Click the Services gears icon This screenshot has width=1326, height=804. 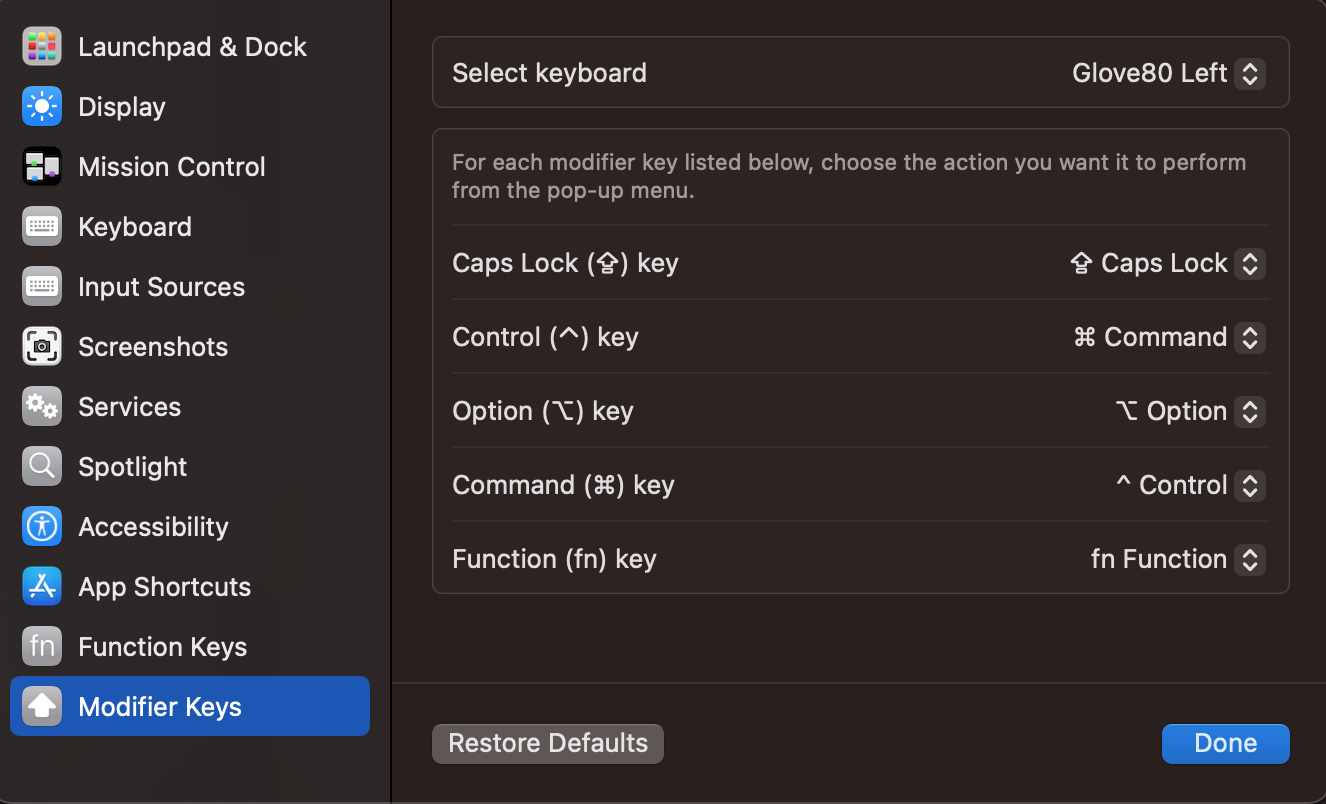coord(42,407)
